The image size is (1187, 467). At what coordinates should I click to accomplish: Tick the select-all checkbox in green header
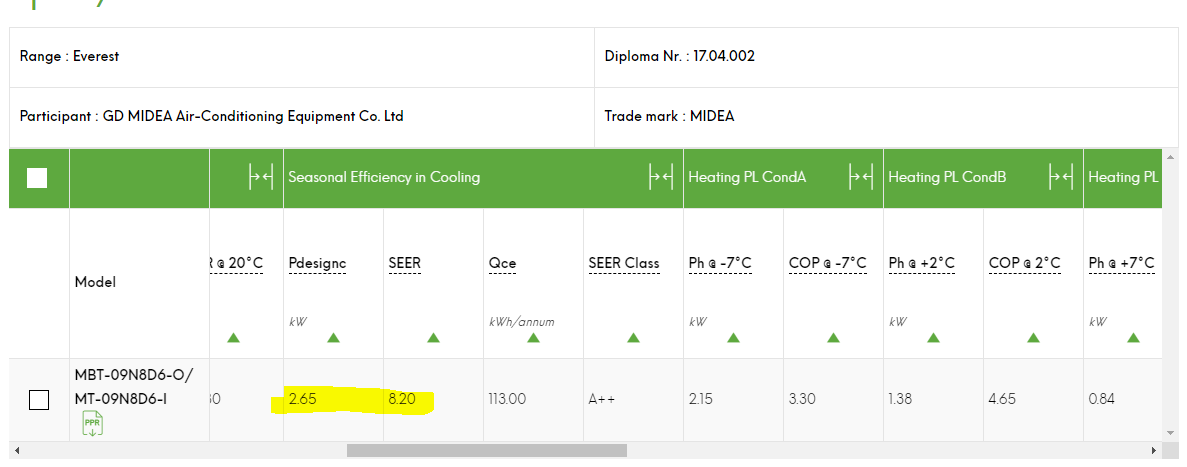37,178
